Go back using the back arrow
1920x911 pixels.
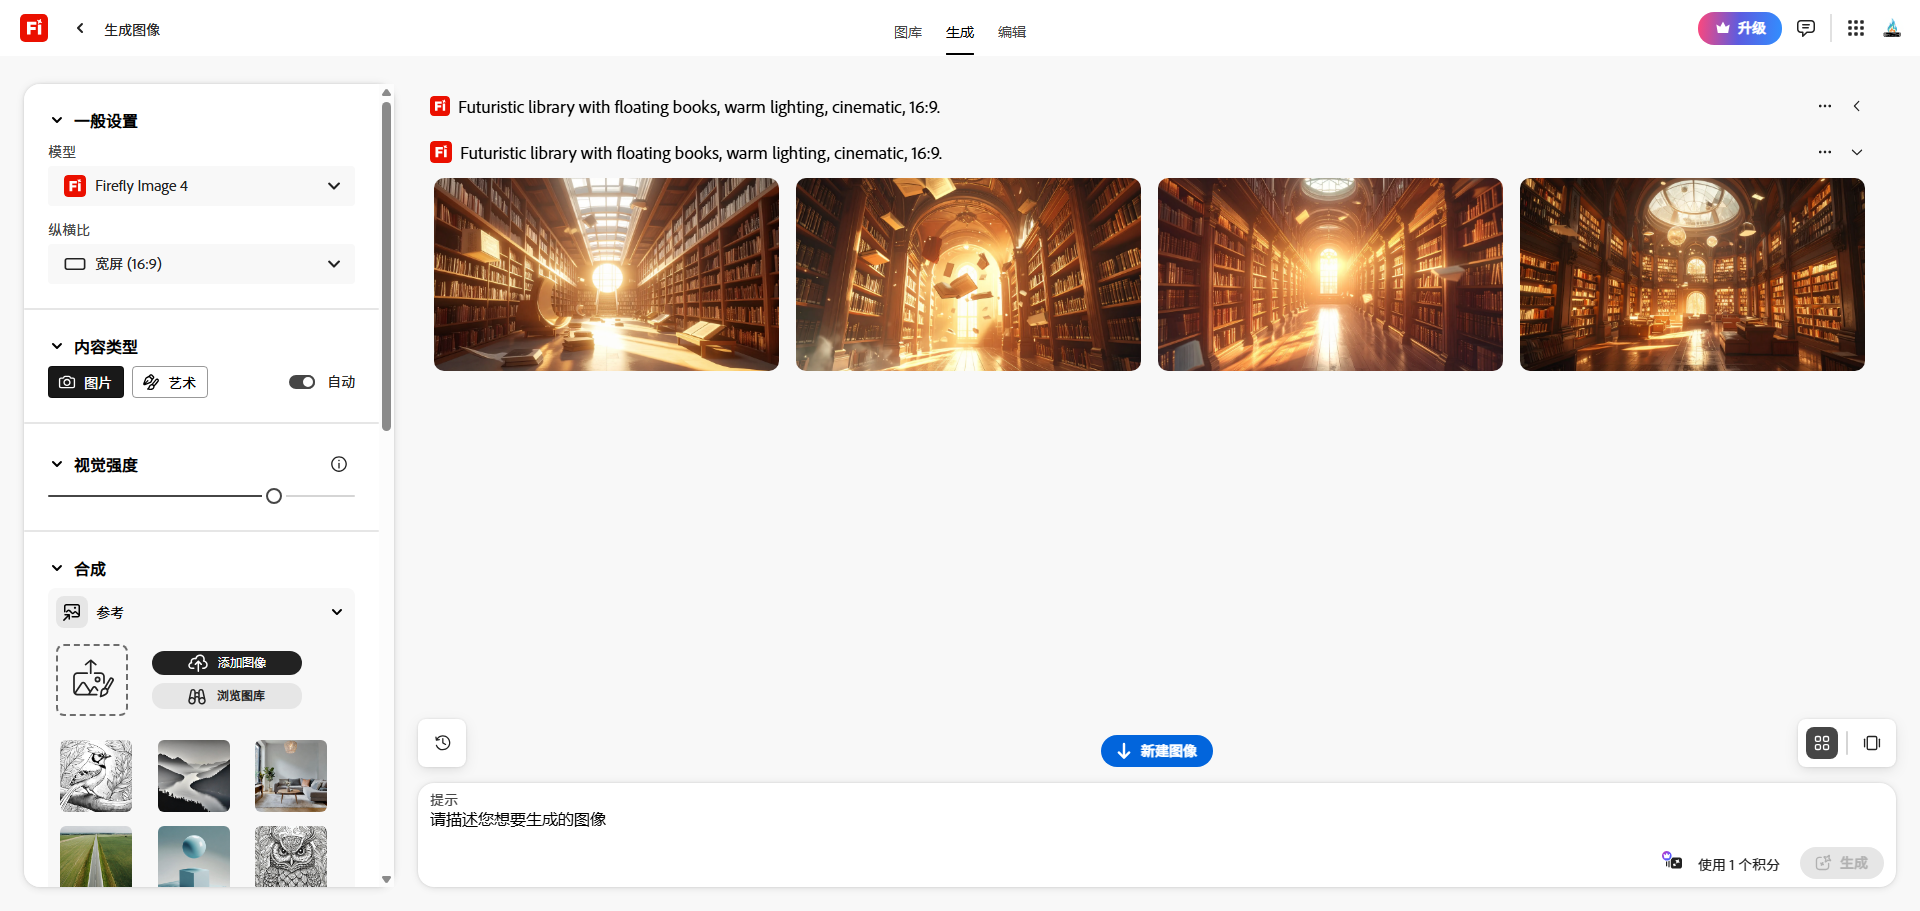point(80,29)
